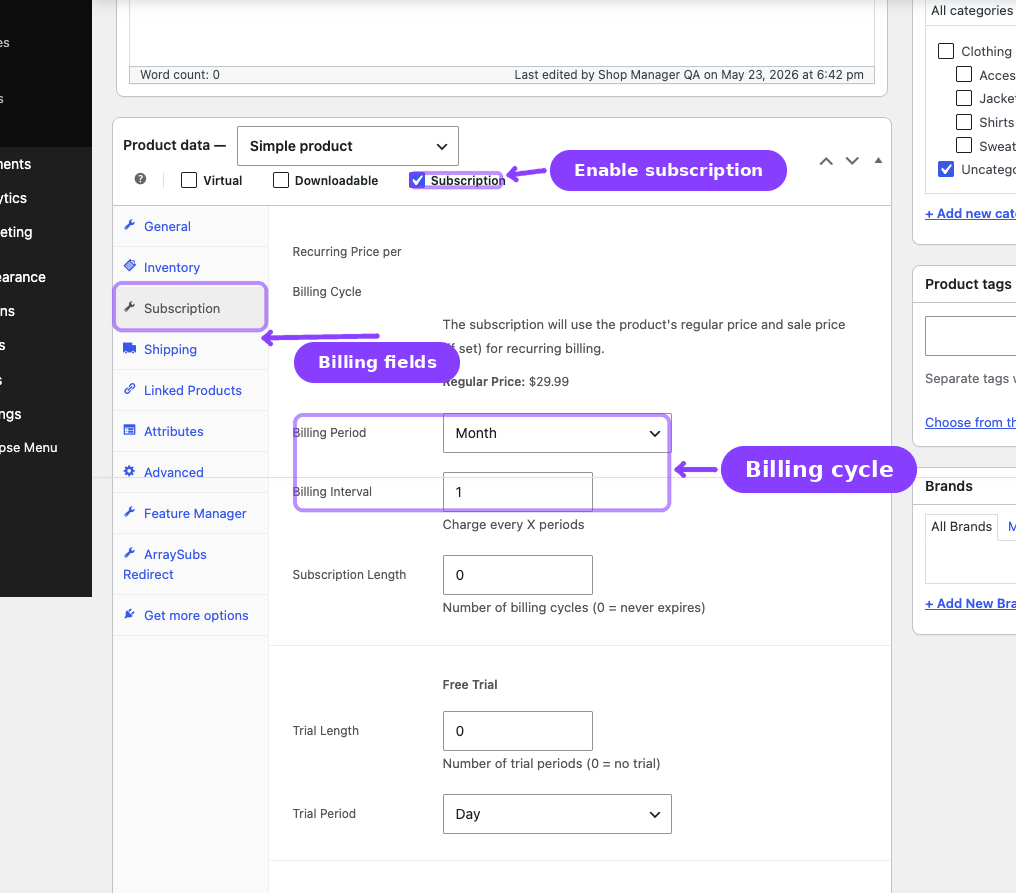Click the Advanced tab gear icon
Image resolution: width=1016 pixels, height=893 pixels.
pos(130,471)
